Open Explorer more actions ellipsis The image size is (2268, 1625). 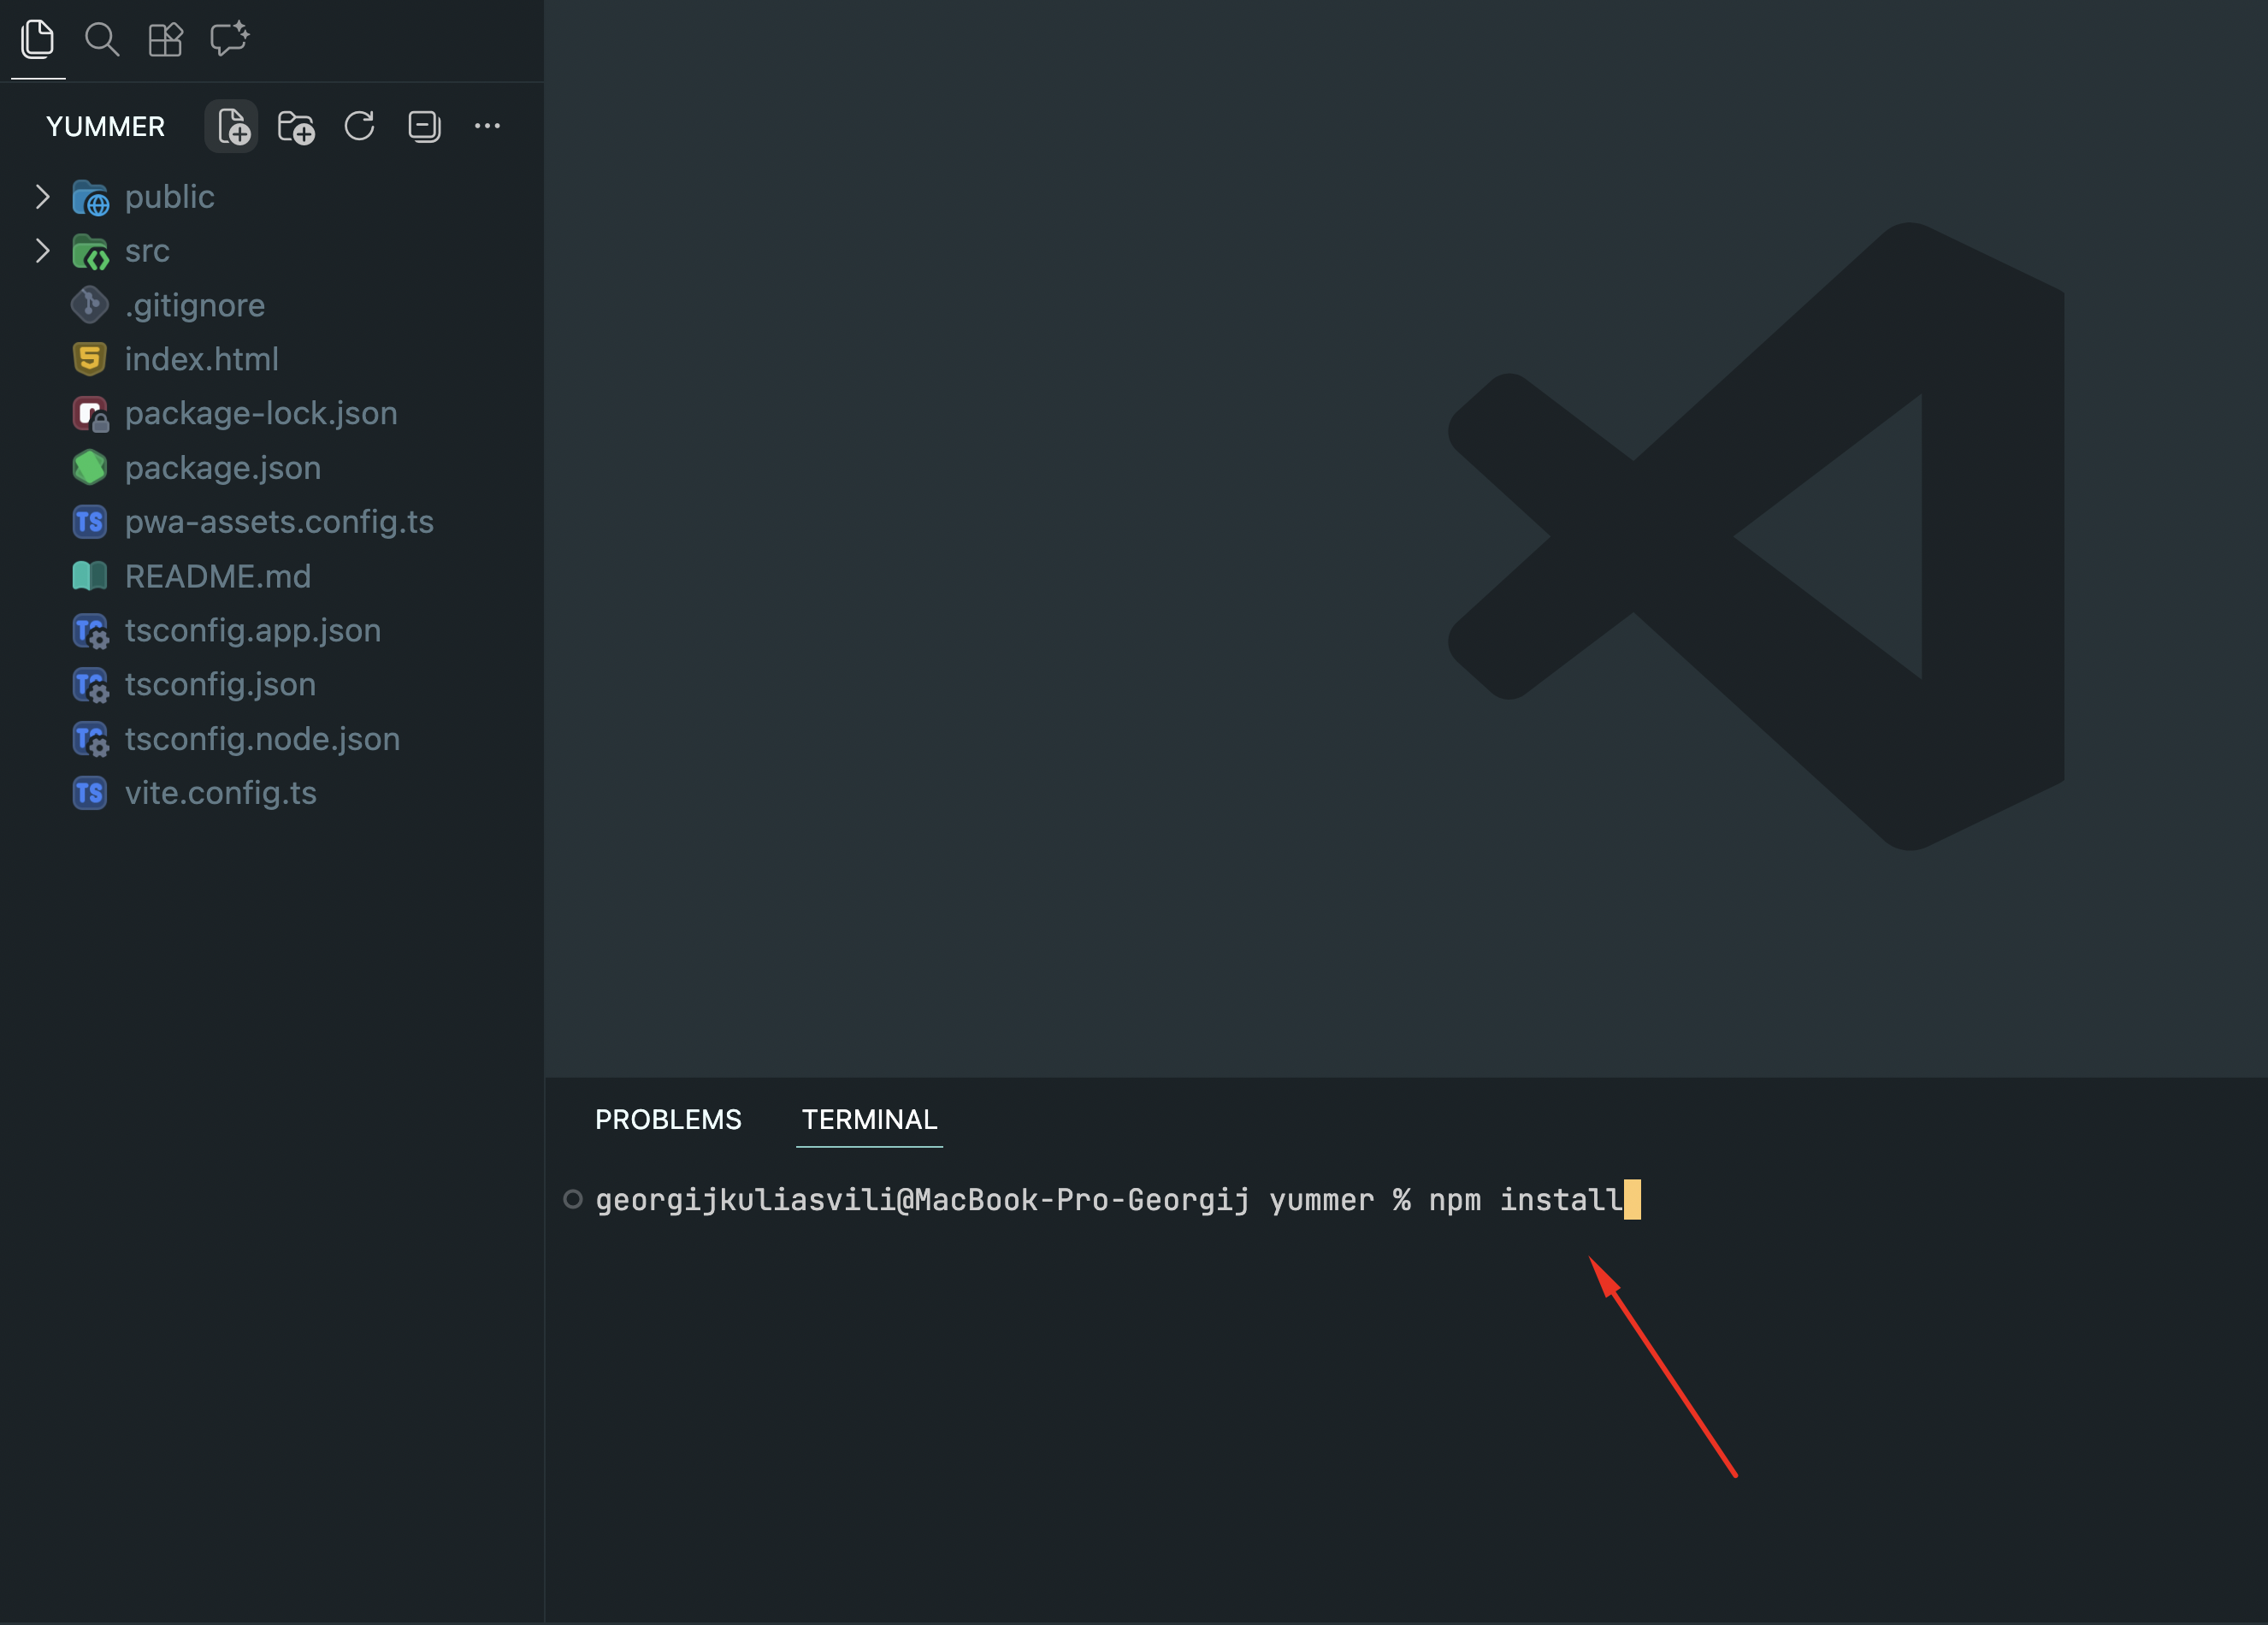pos(487,126)
